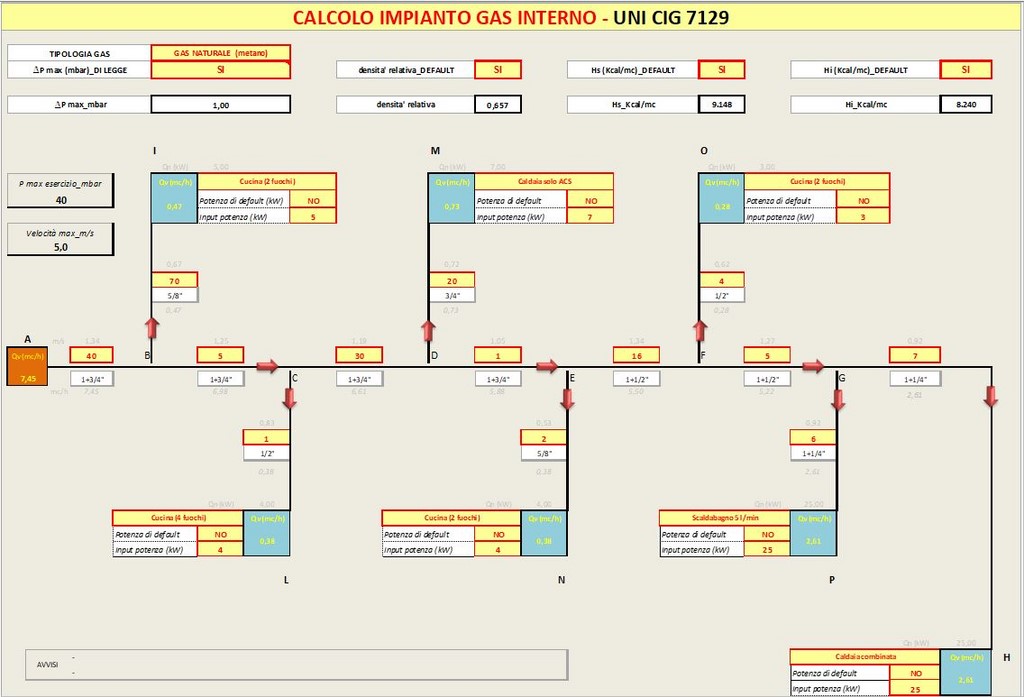Click the red down arrow below node G
The image size is (1024, 697).
[838, 399]
